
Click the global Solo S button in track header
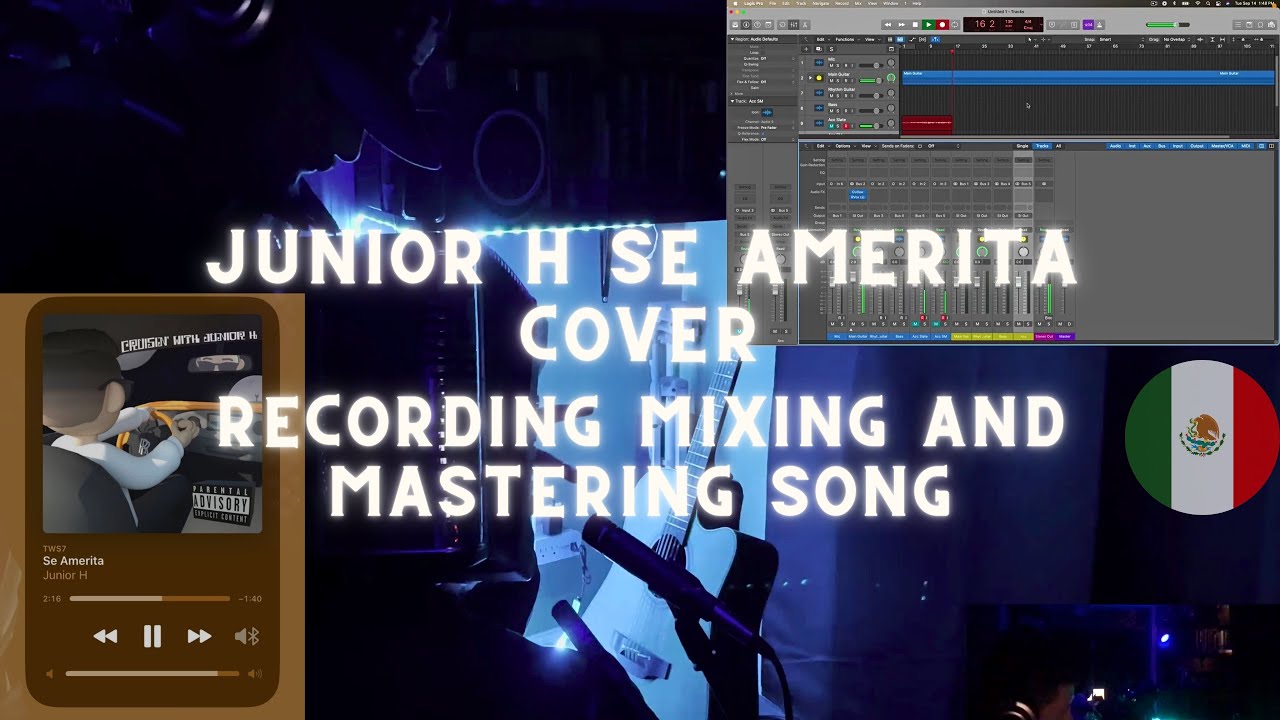click(x=831, y=48)
